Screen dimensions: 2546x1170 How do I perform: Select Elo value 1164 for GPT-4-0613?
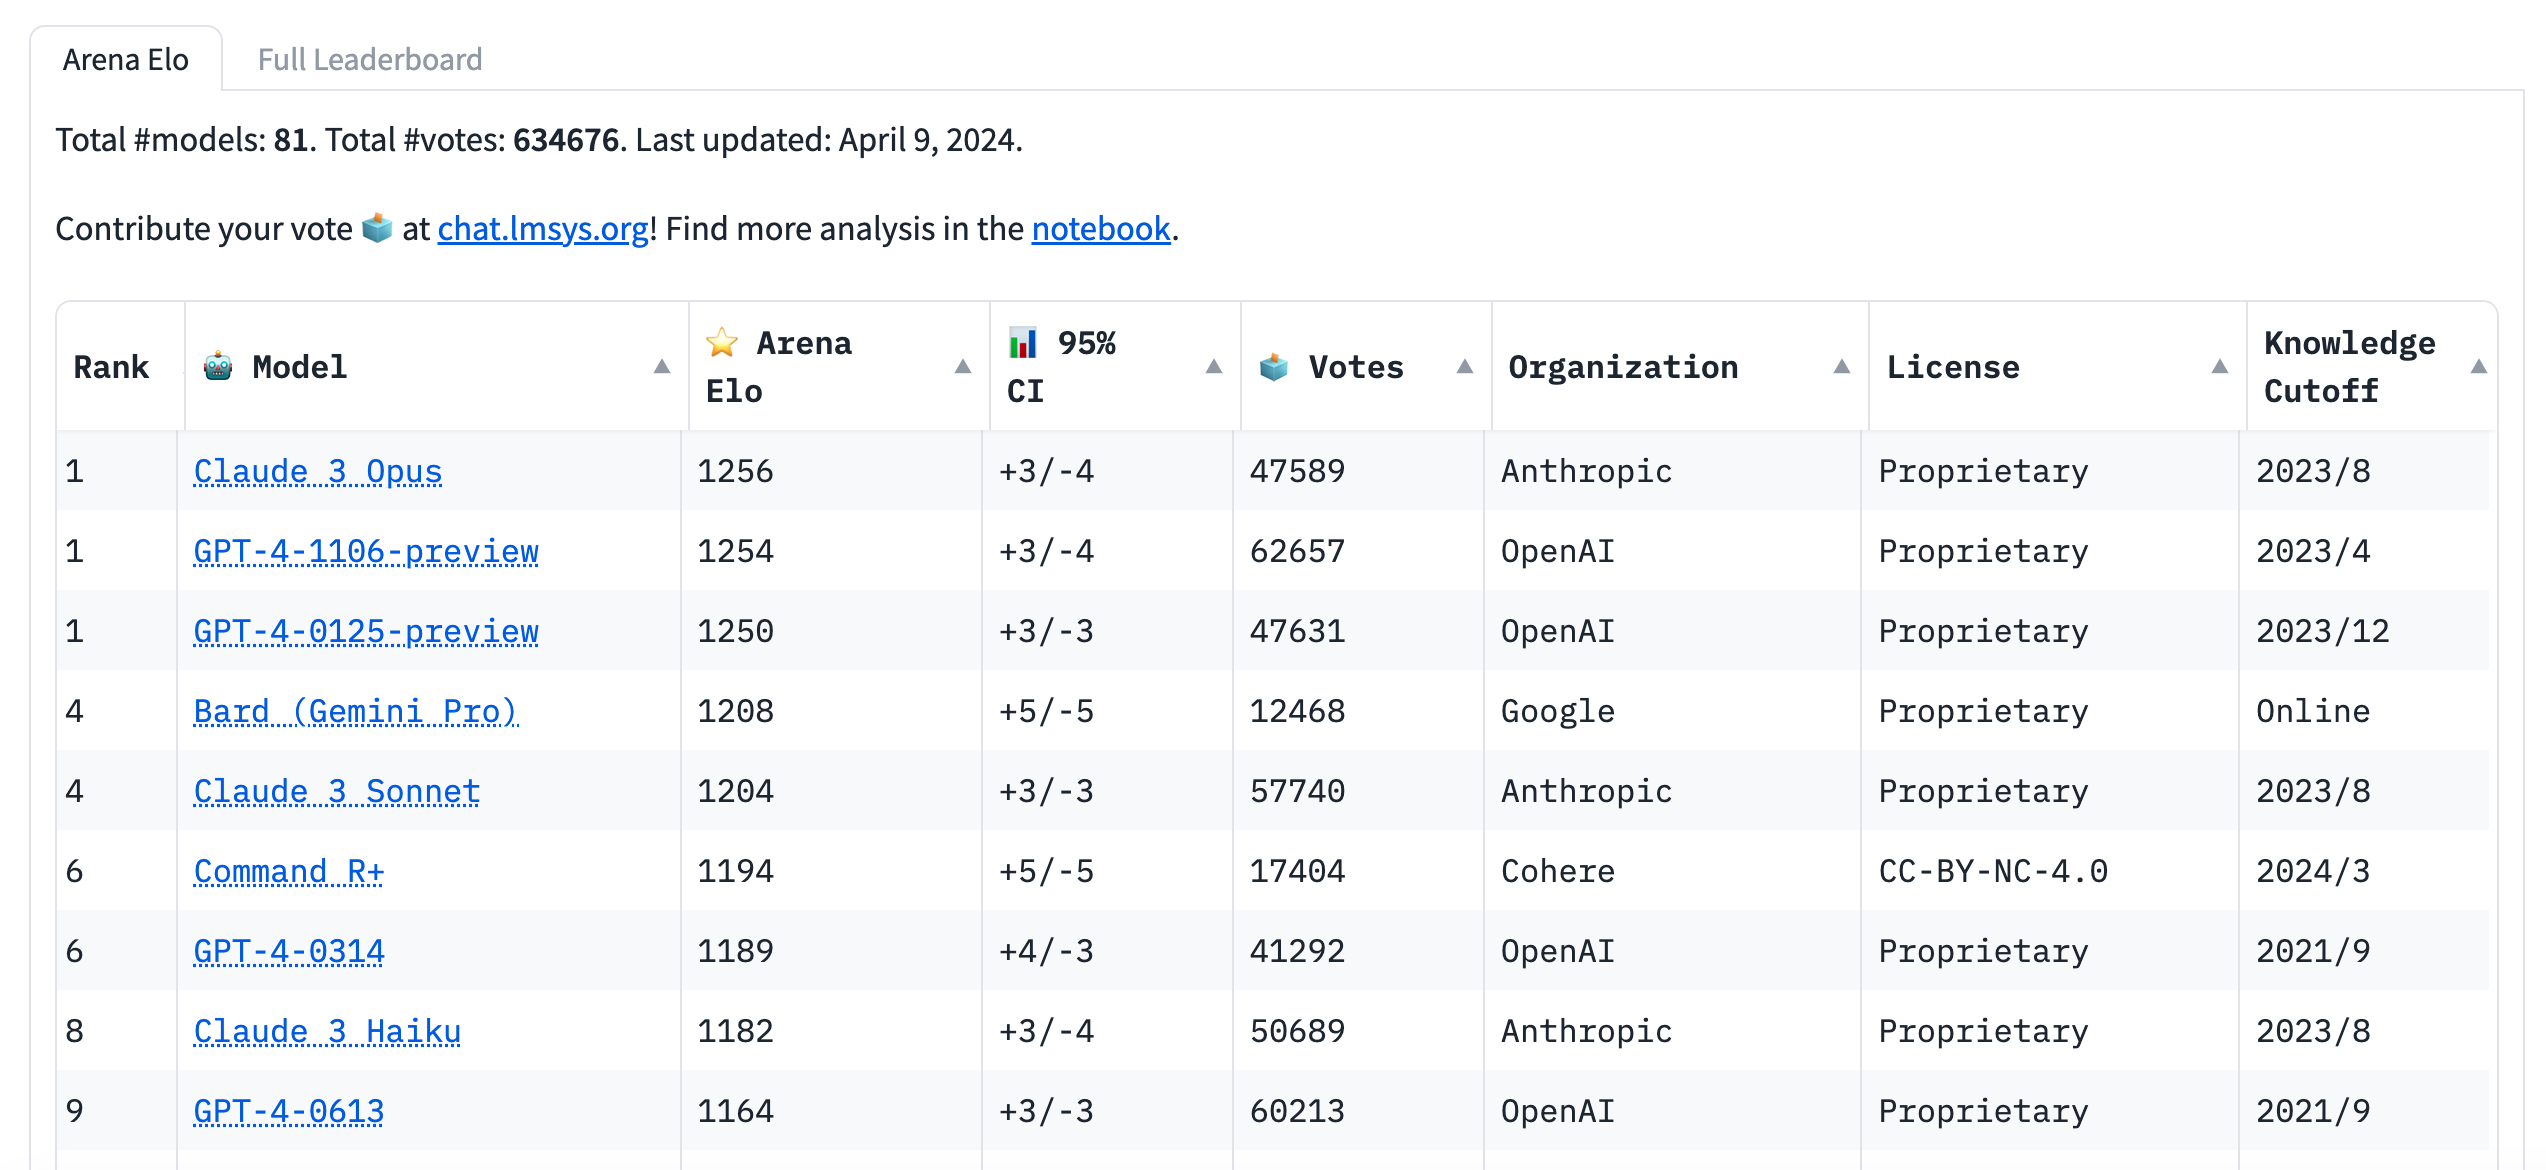pyautogui.click(x=736, y=1111)
